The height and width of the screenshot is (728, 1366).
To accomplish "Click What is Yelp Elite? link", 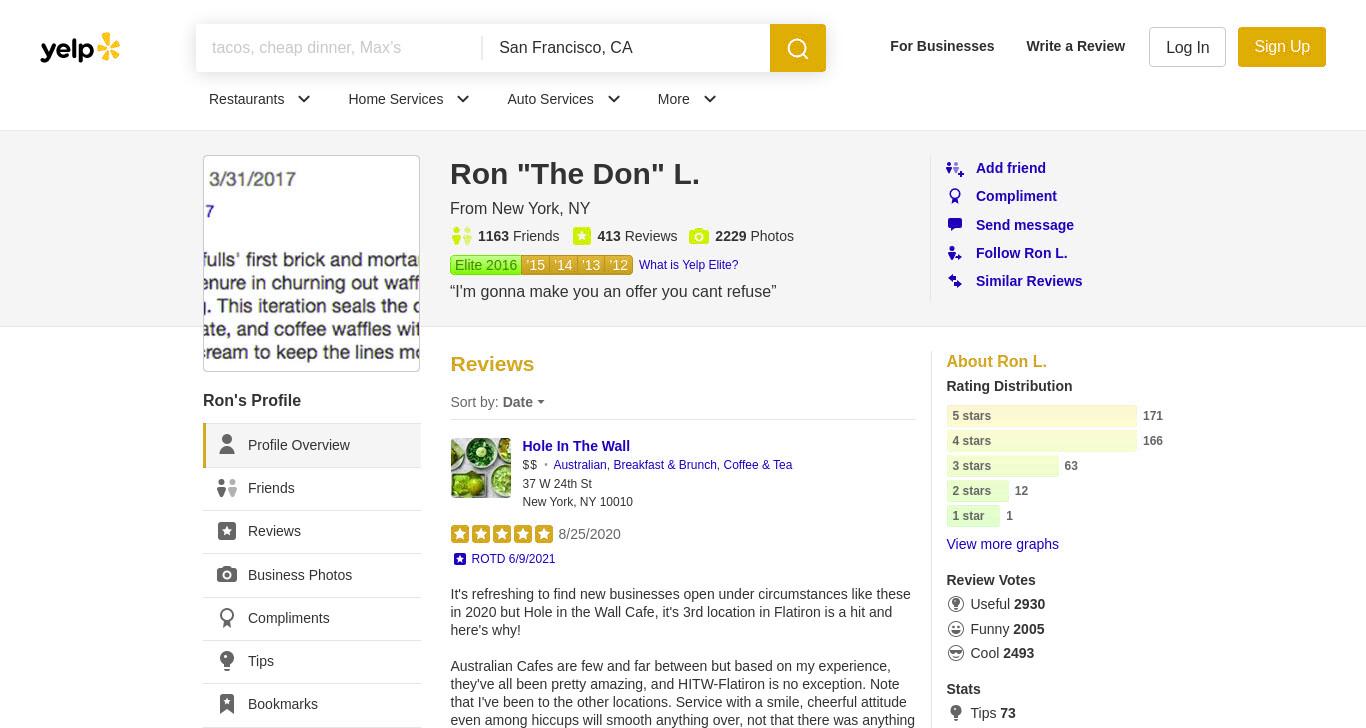I will point(688,265).
